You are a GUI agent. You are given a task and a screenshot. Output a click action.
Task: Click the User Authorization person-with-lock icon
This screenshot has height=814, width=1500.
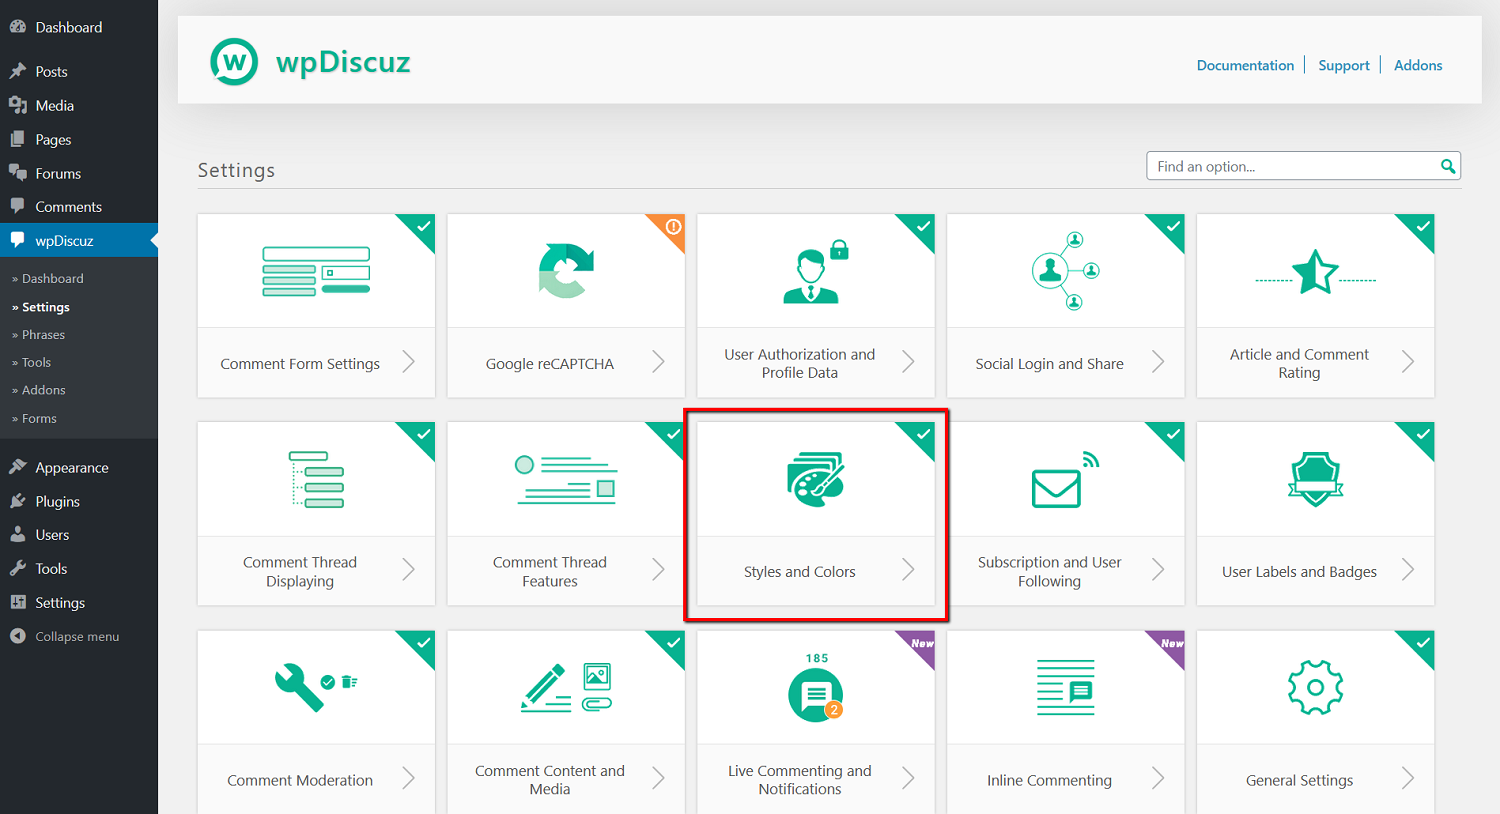click(x=816, y=271)
